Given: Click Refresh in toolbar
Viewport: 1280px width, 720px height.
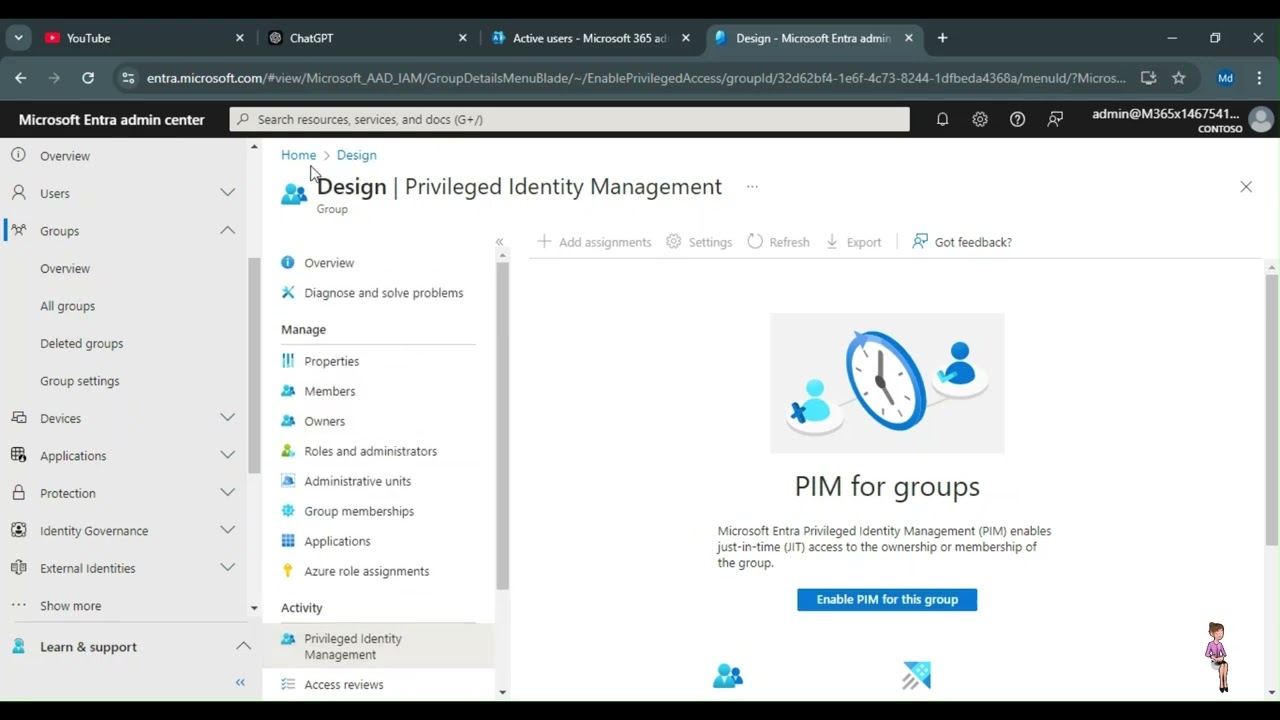Looking at the screenshot, I should 778,242.
